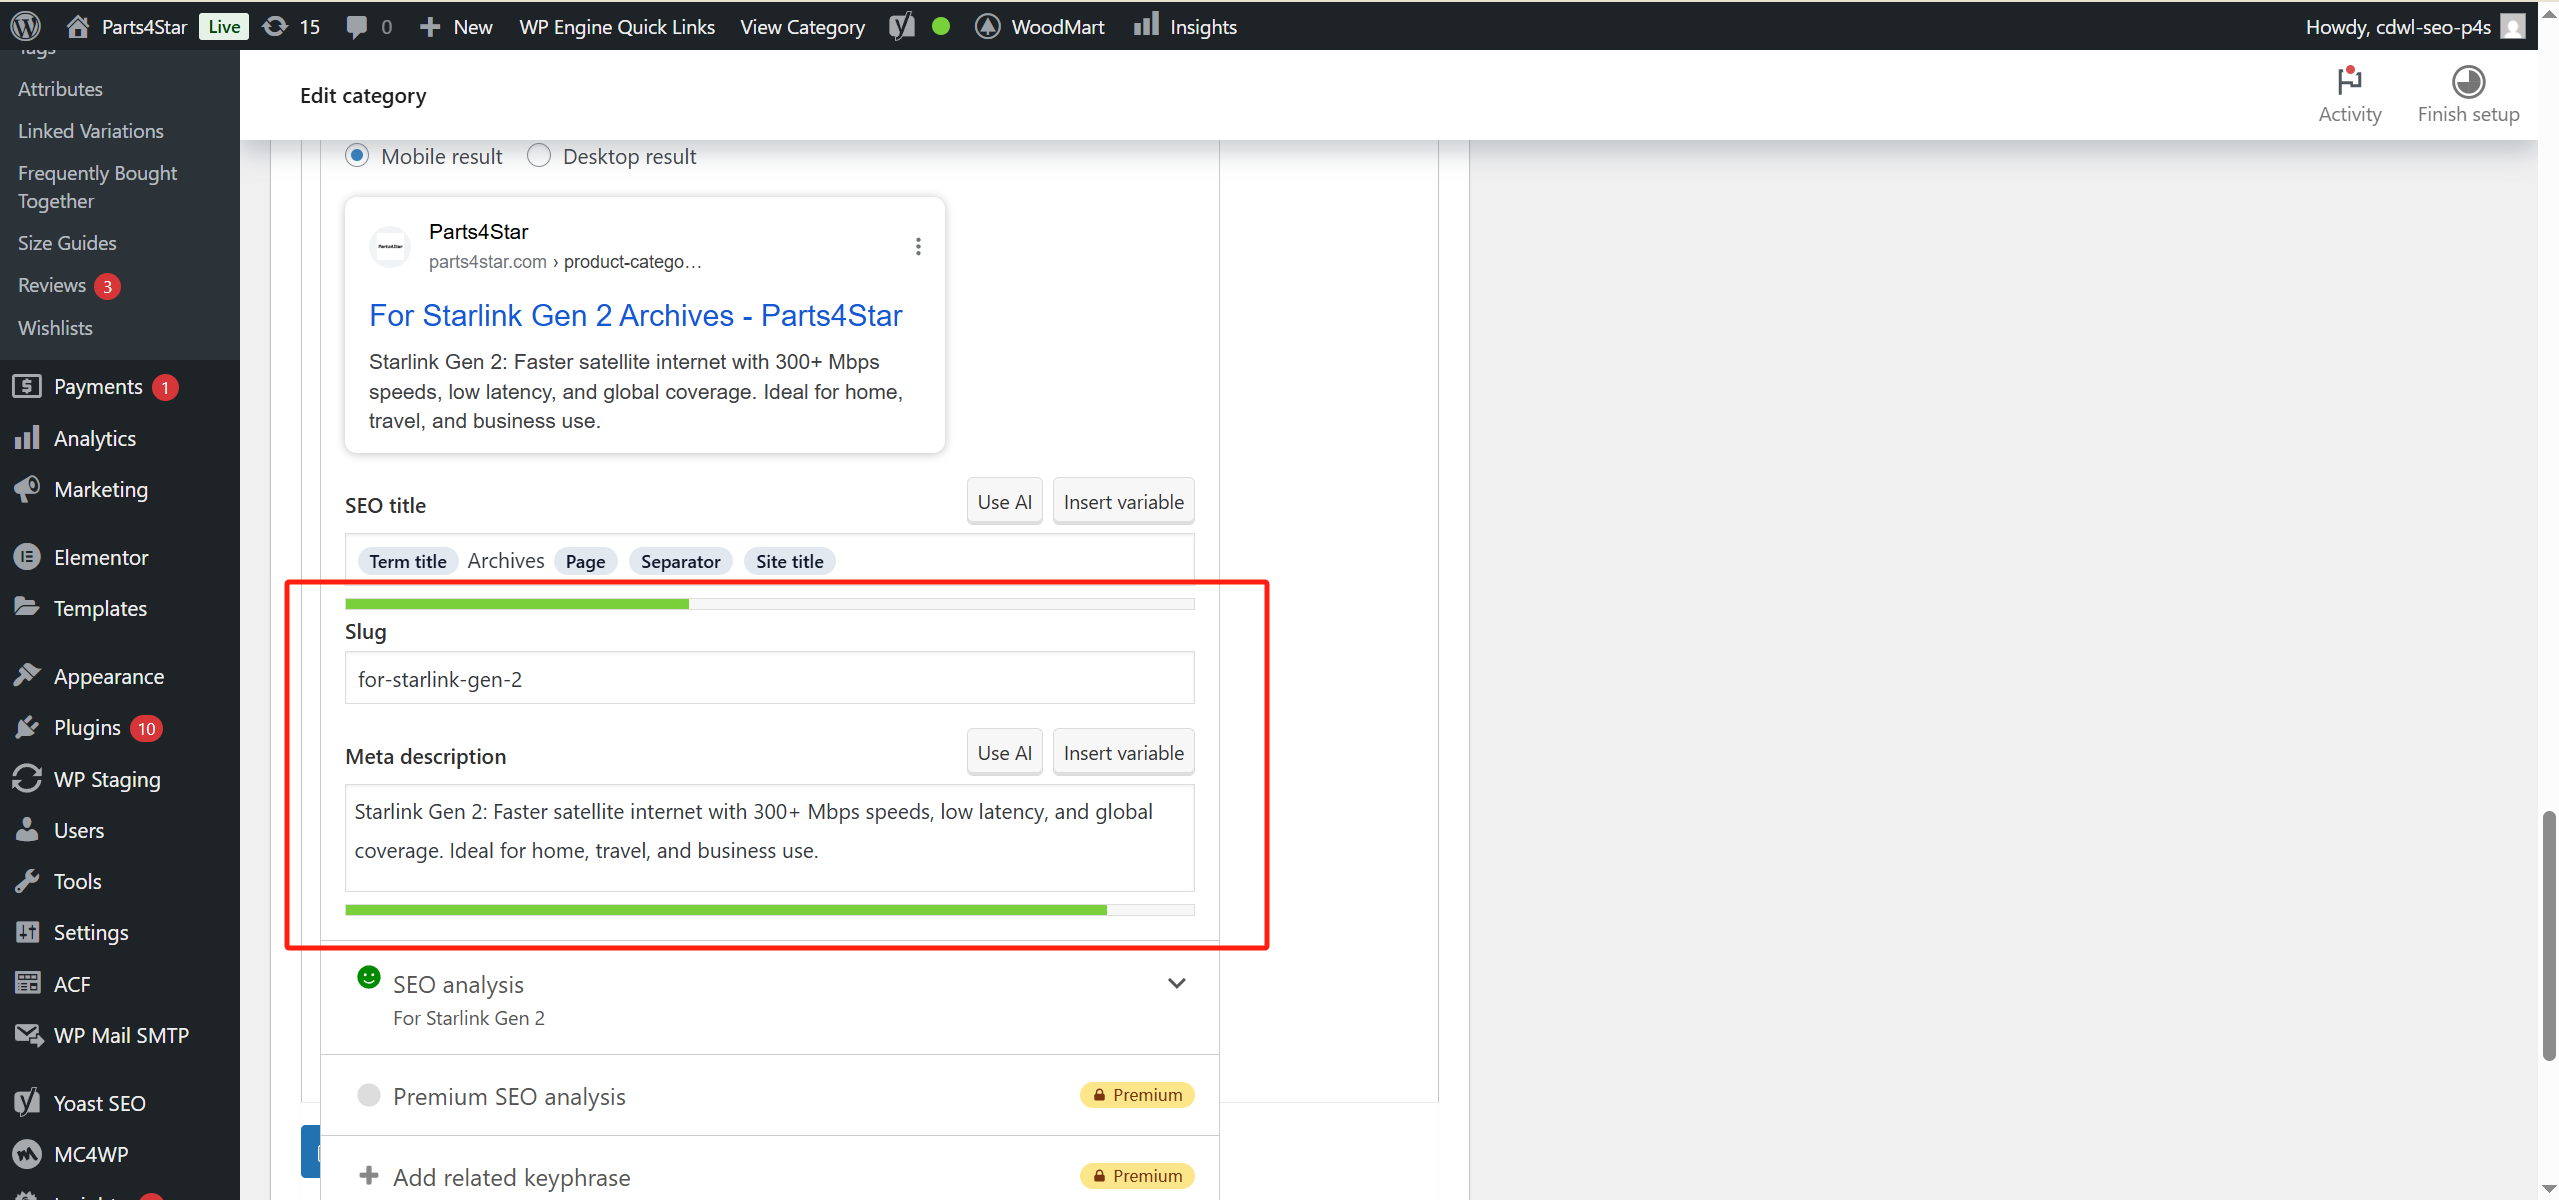
Task: Click the Activity flag icon
Action: pos(2349,82)
